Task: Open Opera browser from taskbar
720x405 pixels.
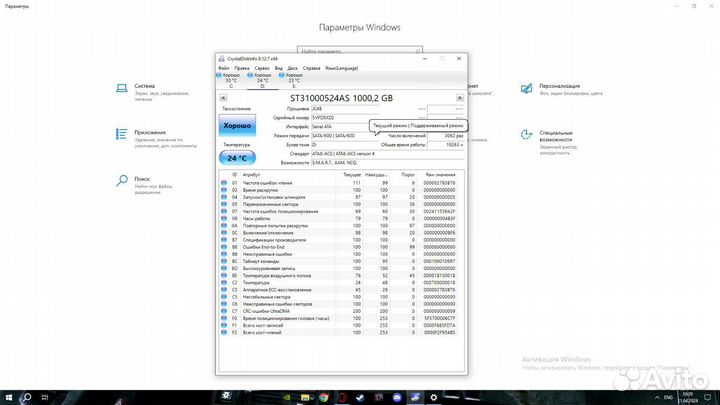Action: click(x=342, y=397)
